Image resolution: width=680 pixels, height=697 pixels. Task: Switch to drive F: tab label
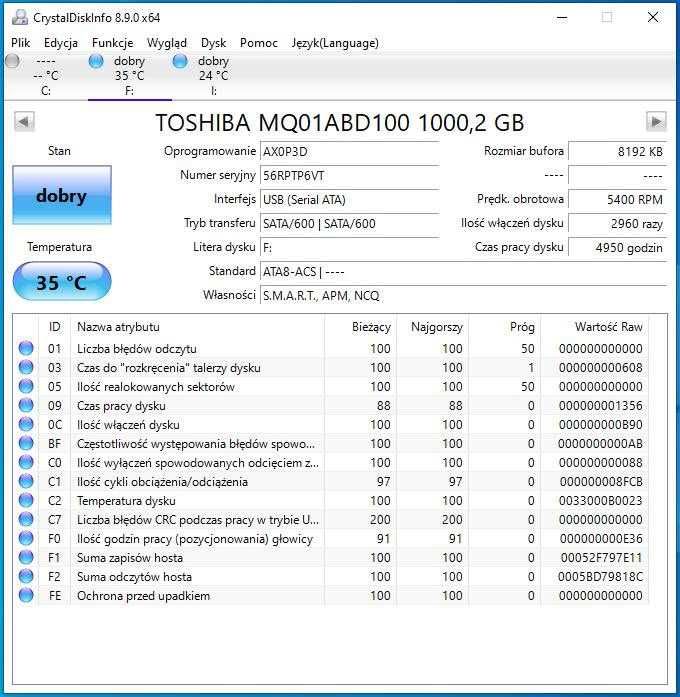coord(129,91)
